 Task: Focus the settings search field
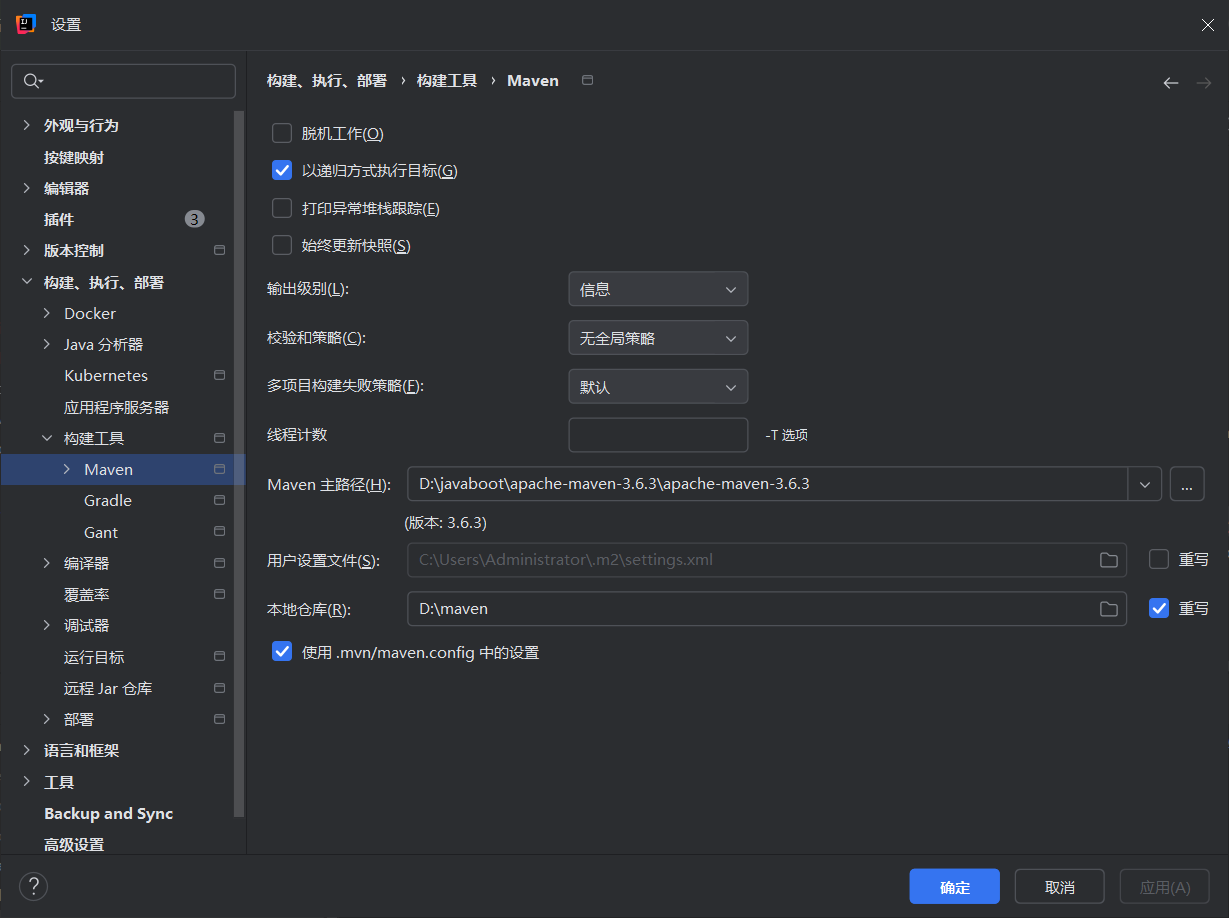(x=123, y=81)
